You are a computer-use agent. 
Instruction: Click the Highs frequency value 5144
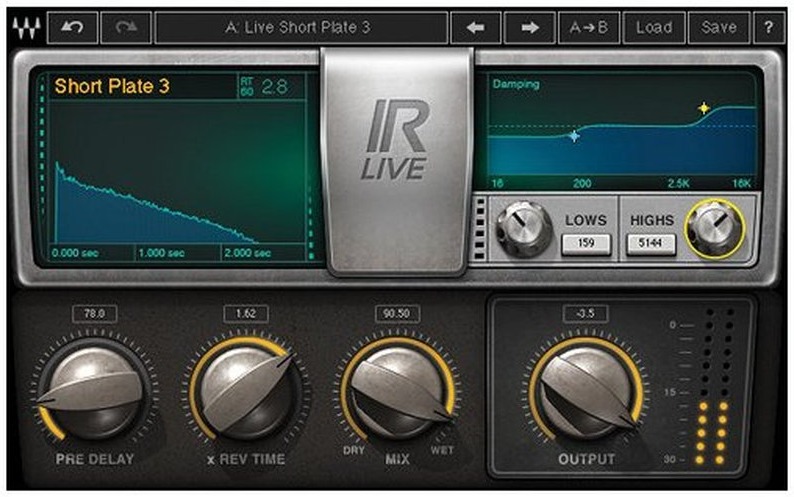point(651,244)
